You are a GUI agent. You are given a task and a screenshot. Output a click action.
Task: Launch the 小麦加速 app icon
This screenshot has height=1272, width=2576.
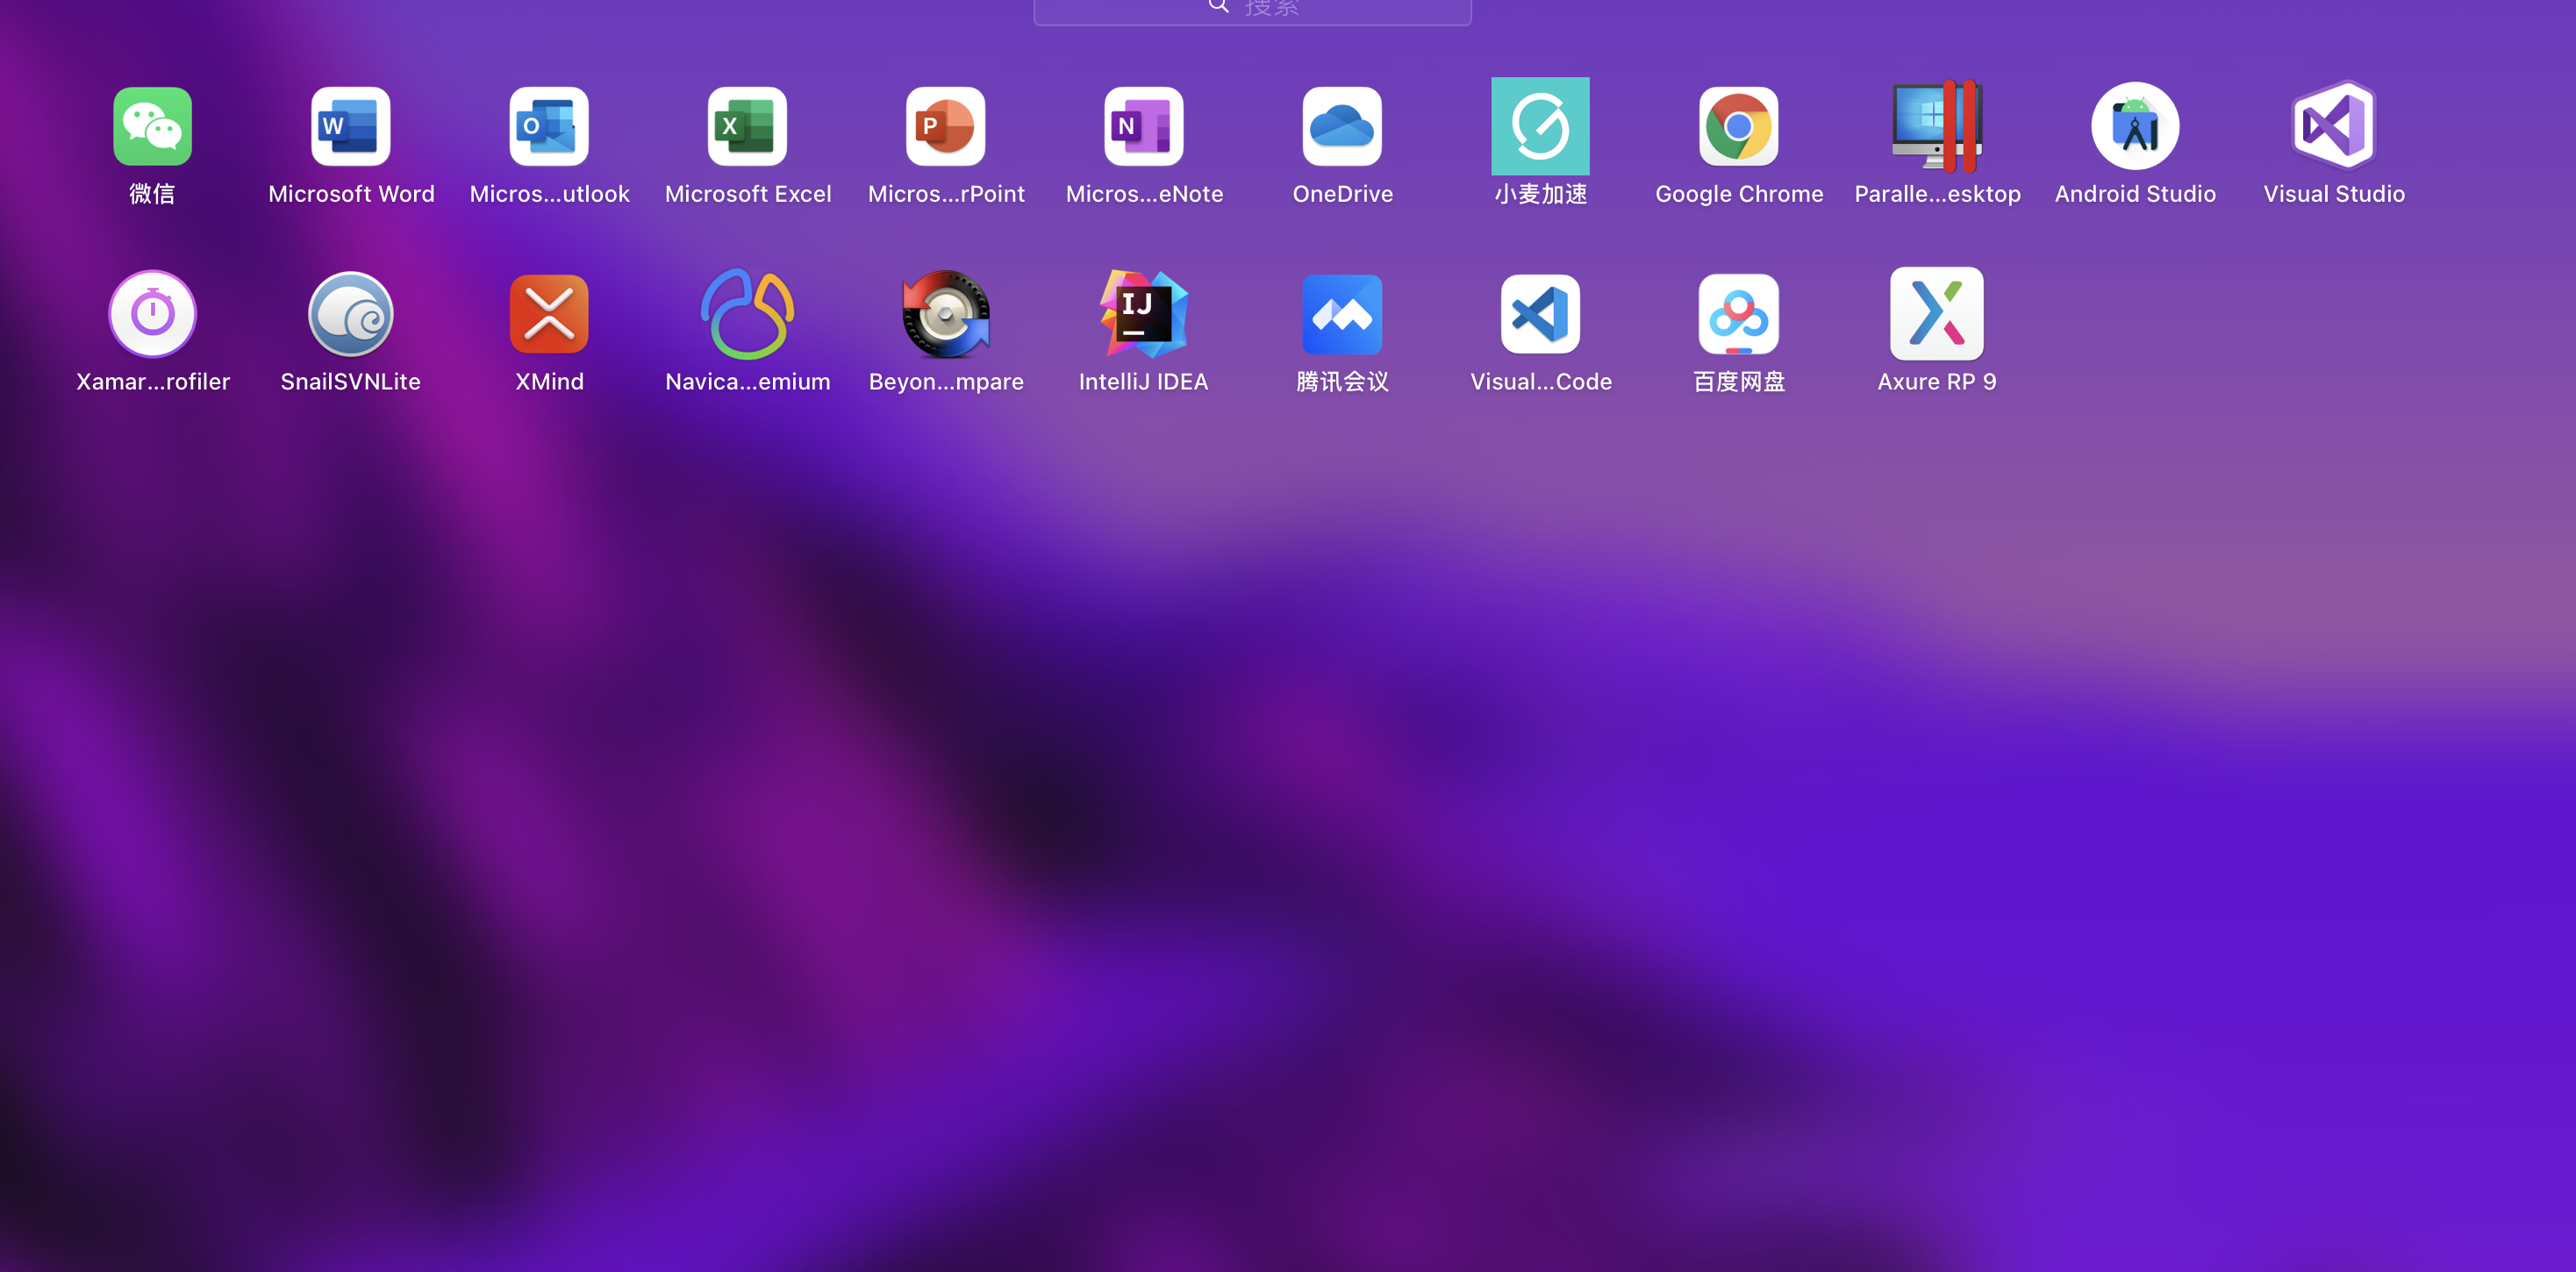[x=1540, y=126]
